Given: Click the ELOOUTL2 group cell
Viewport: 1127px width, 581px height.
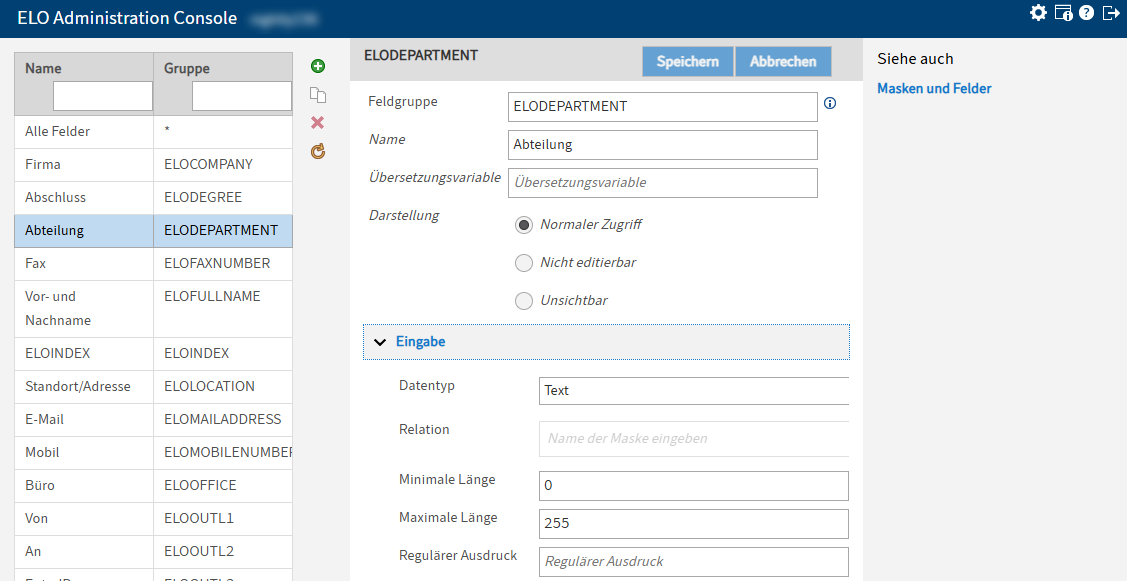Looking at the screenshot, I should tap(223, 552).
